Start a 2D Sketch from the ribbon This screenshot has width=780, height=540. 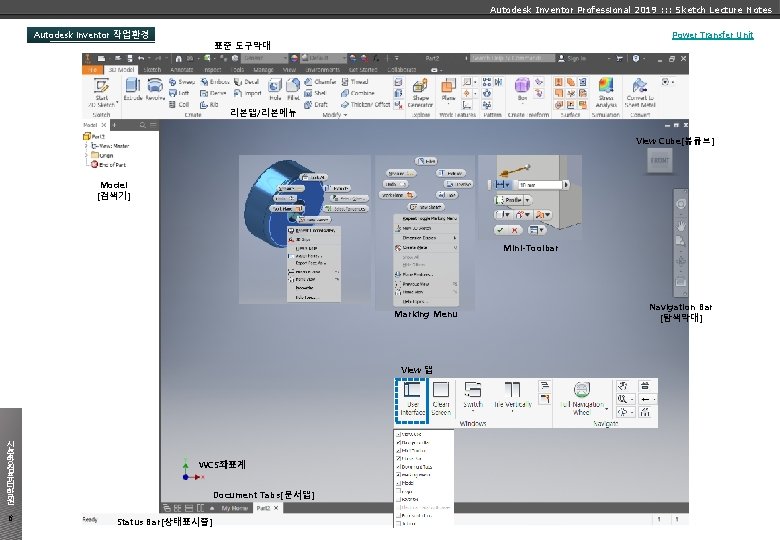coord(101,91)
